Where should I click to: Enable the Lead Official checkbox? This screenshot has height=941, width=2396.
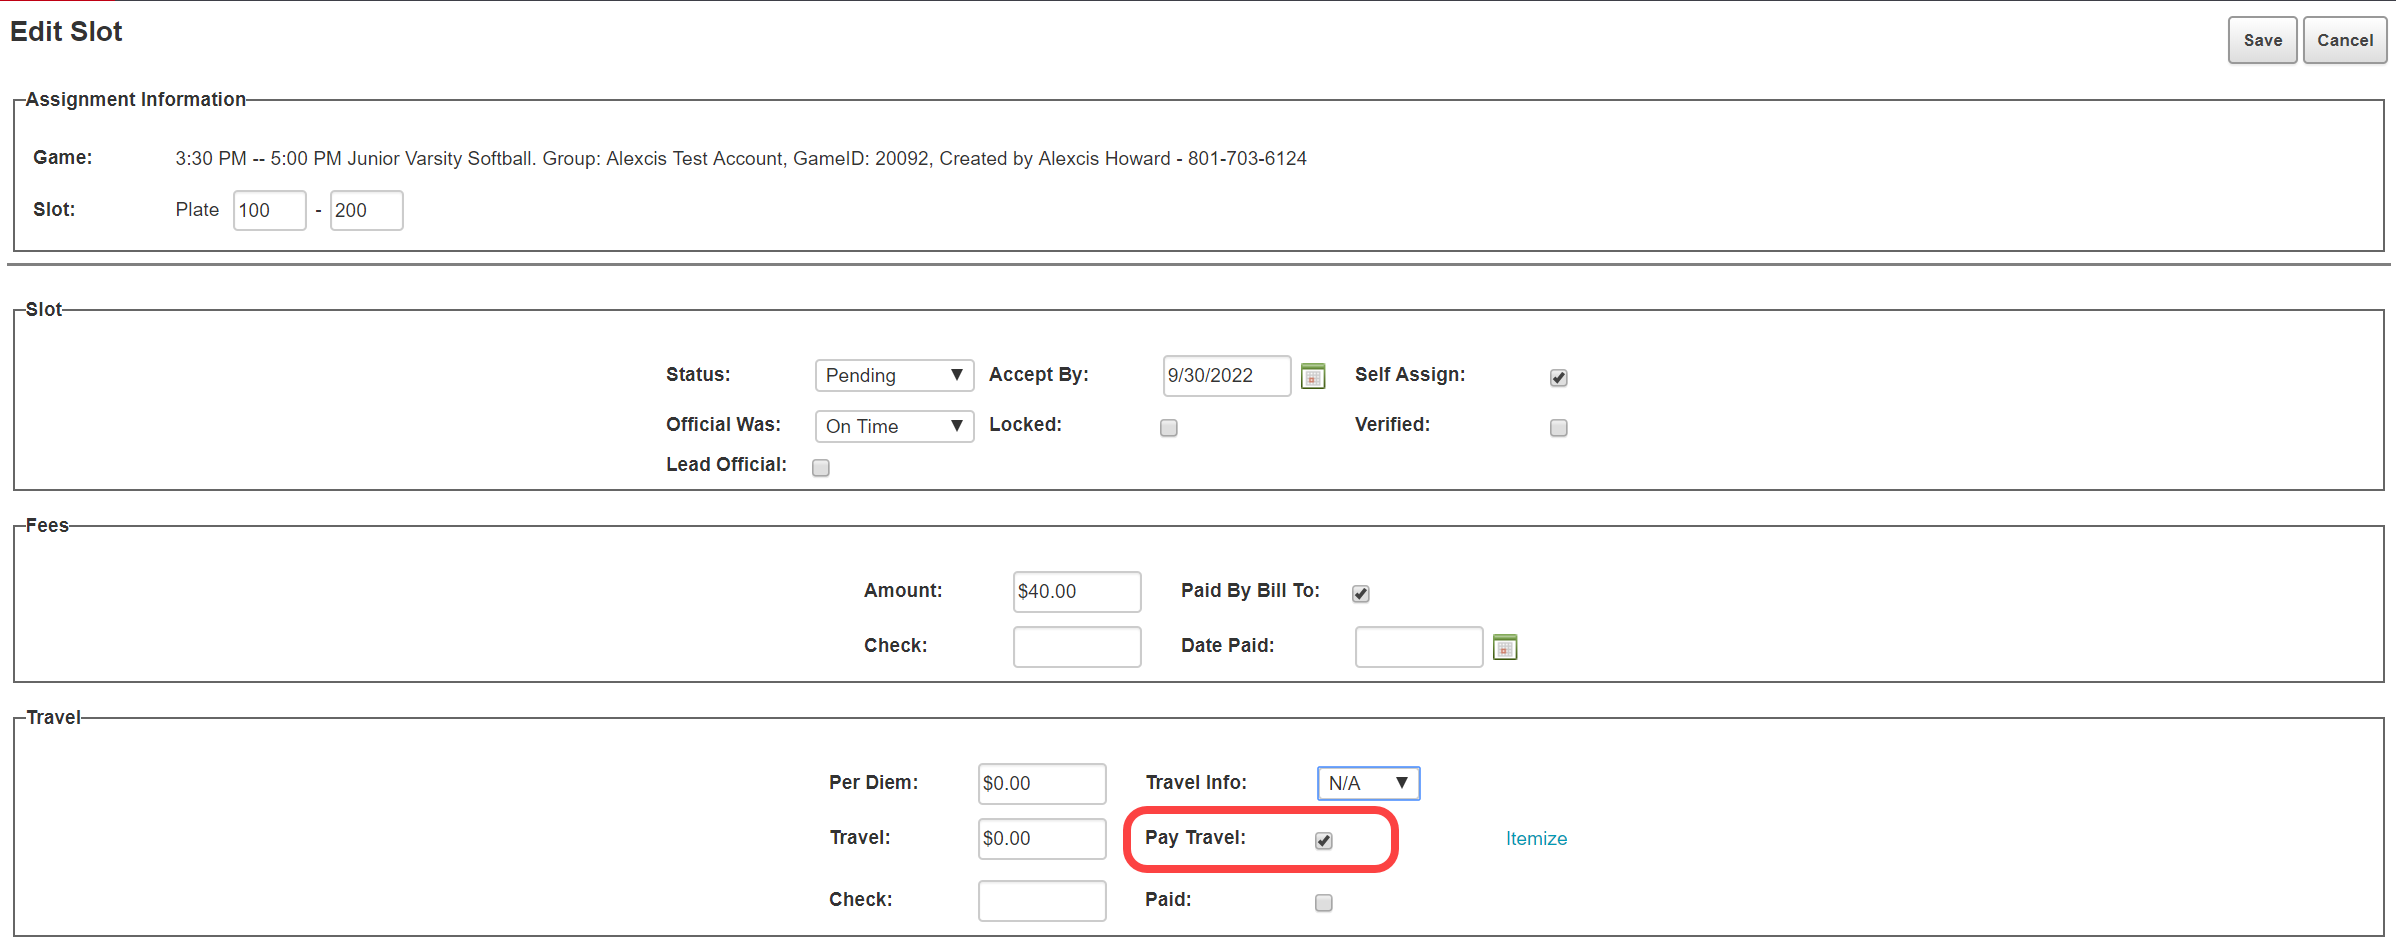coord(821,467)
